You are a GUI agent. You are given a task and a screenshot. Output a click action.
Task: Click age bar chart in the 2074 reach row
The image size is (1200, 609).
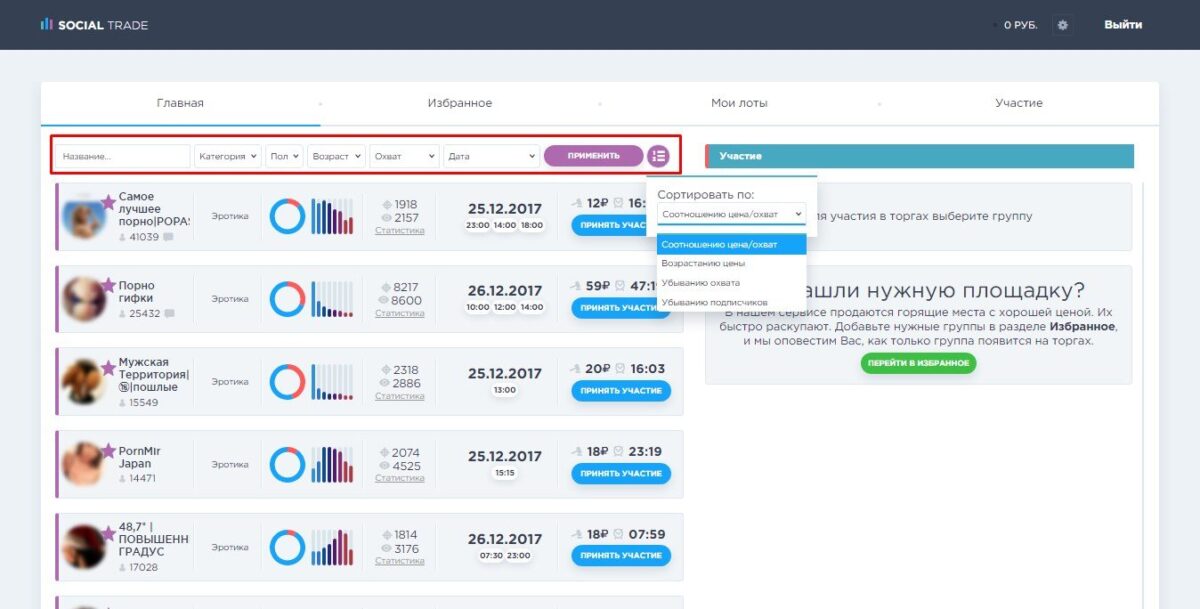pyautogui.click(x=332, y=464)
